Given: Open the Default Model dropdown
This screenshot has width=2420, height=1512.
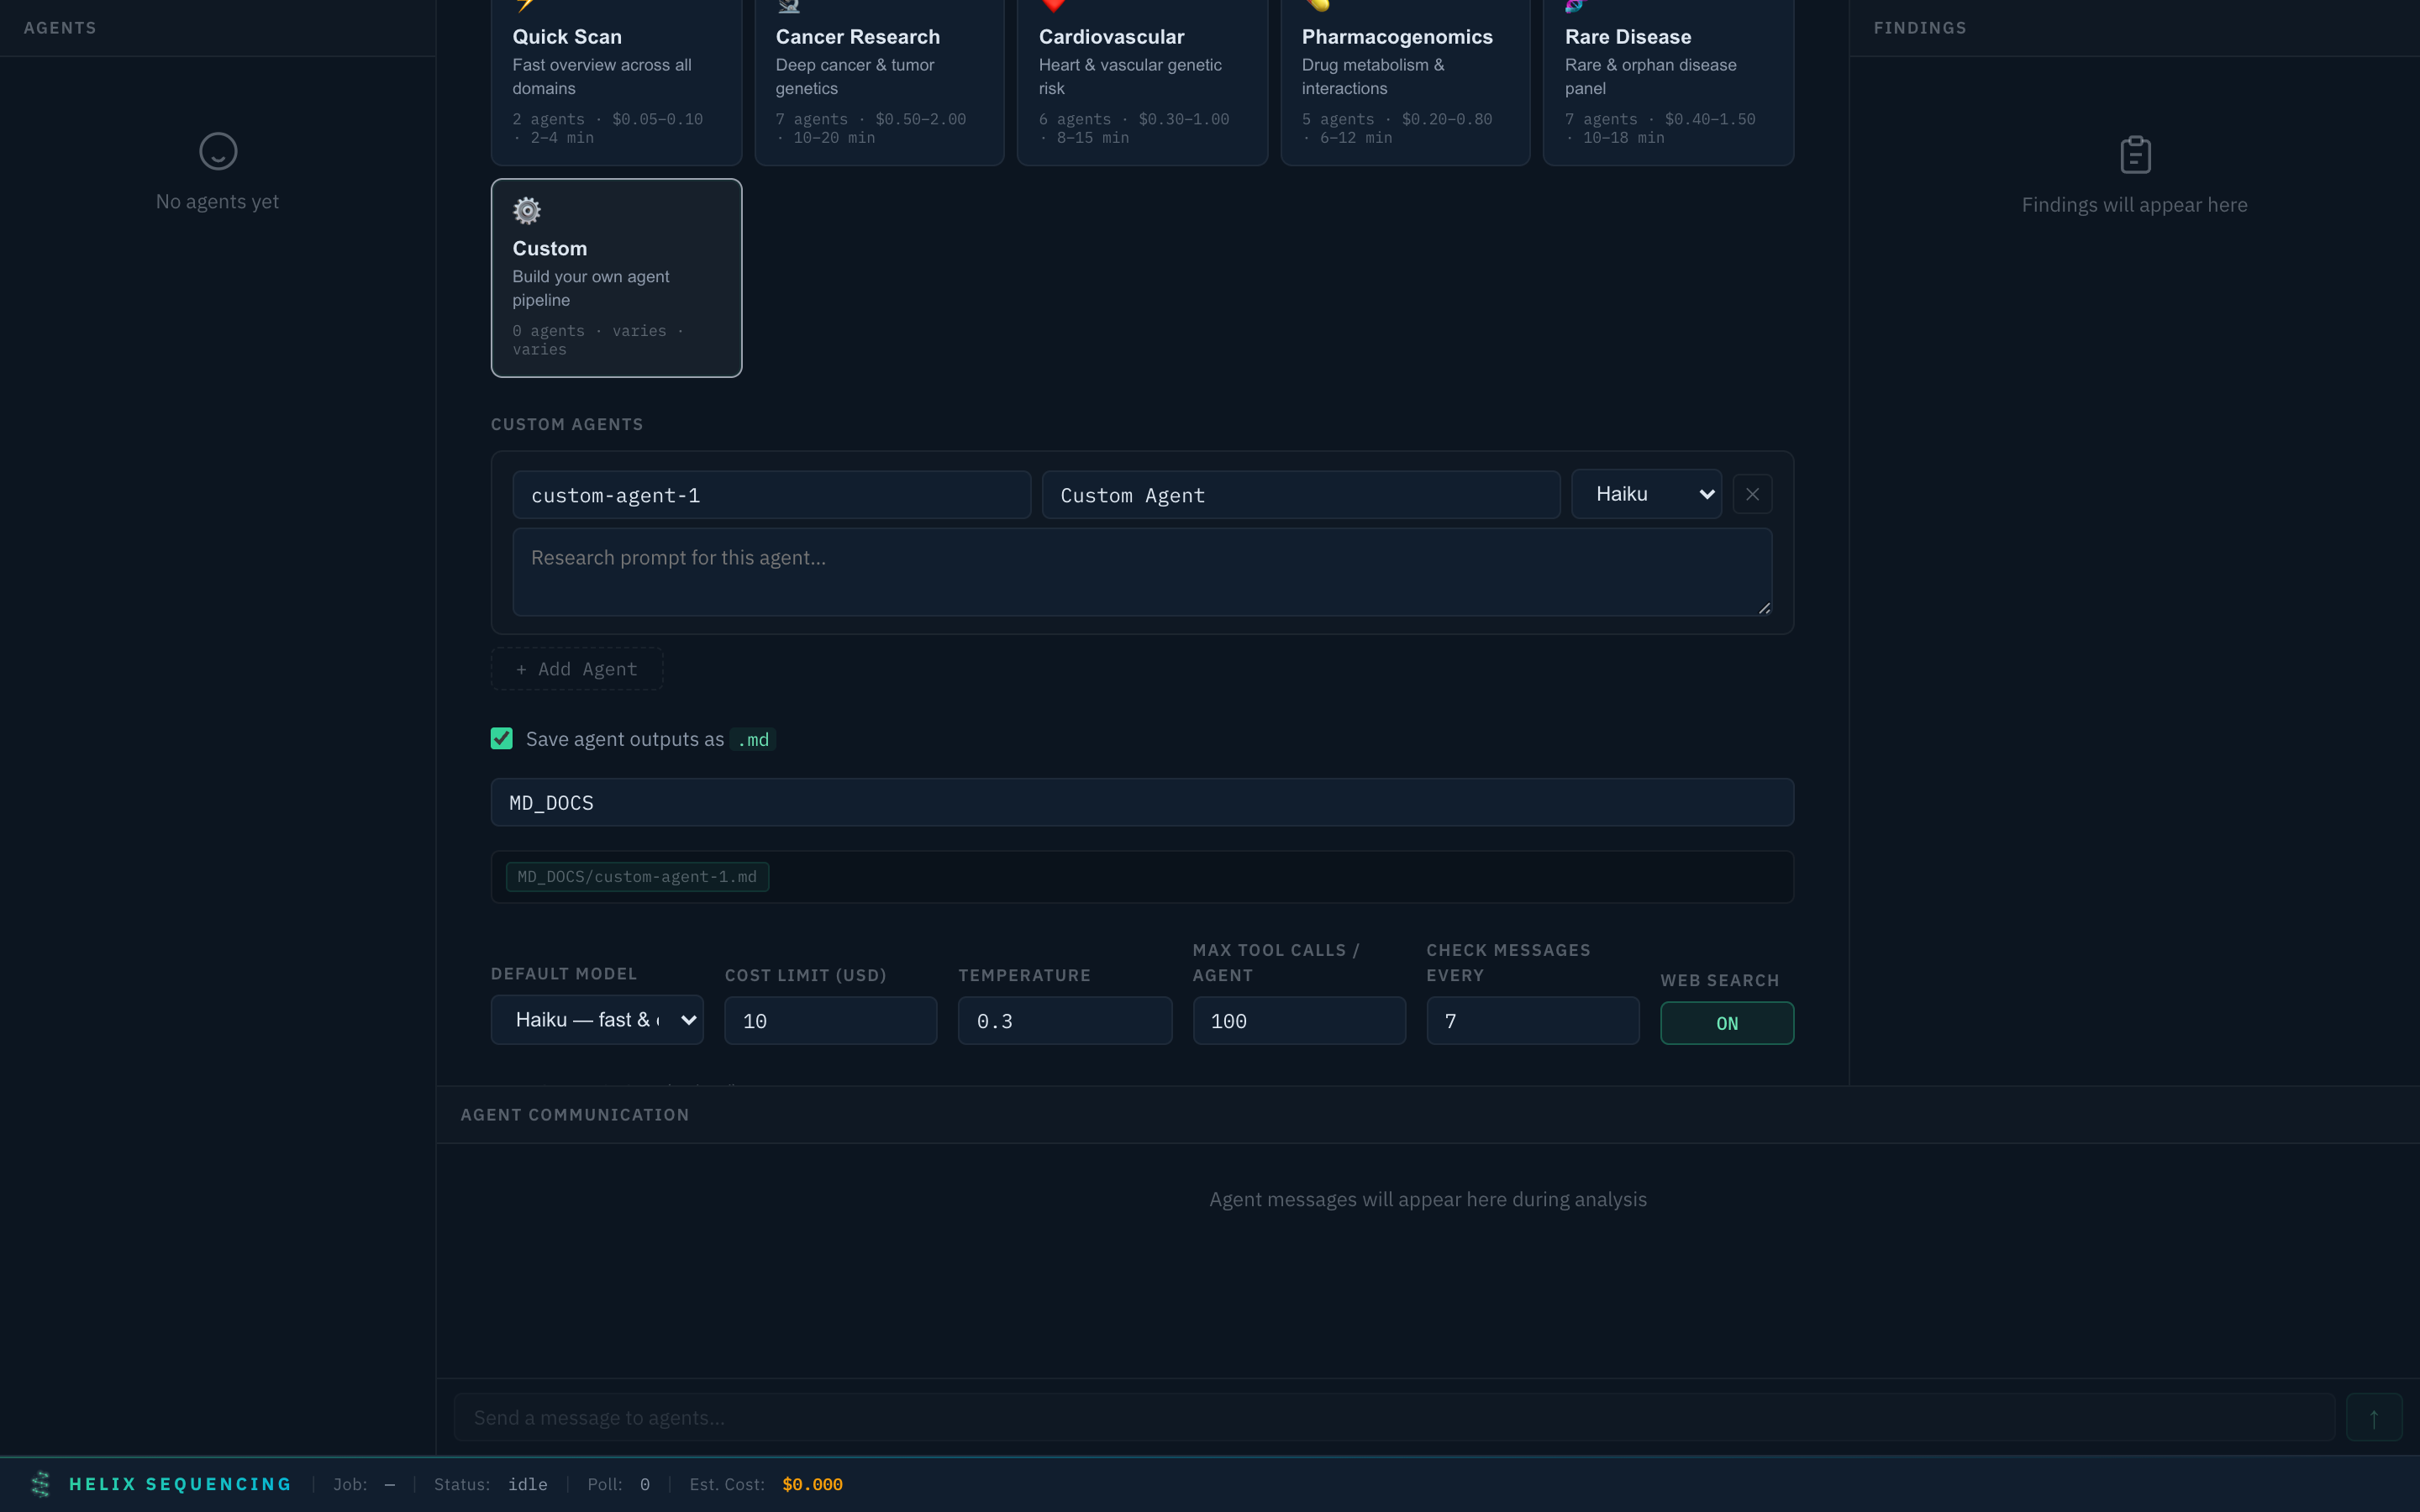Looking at the screenshot, I should [x=596, y=1019].
